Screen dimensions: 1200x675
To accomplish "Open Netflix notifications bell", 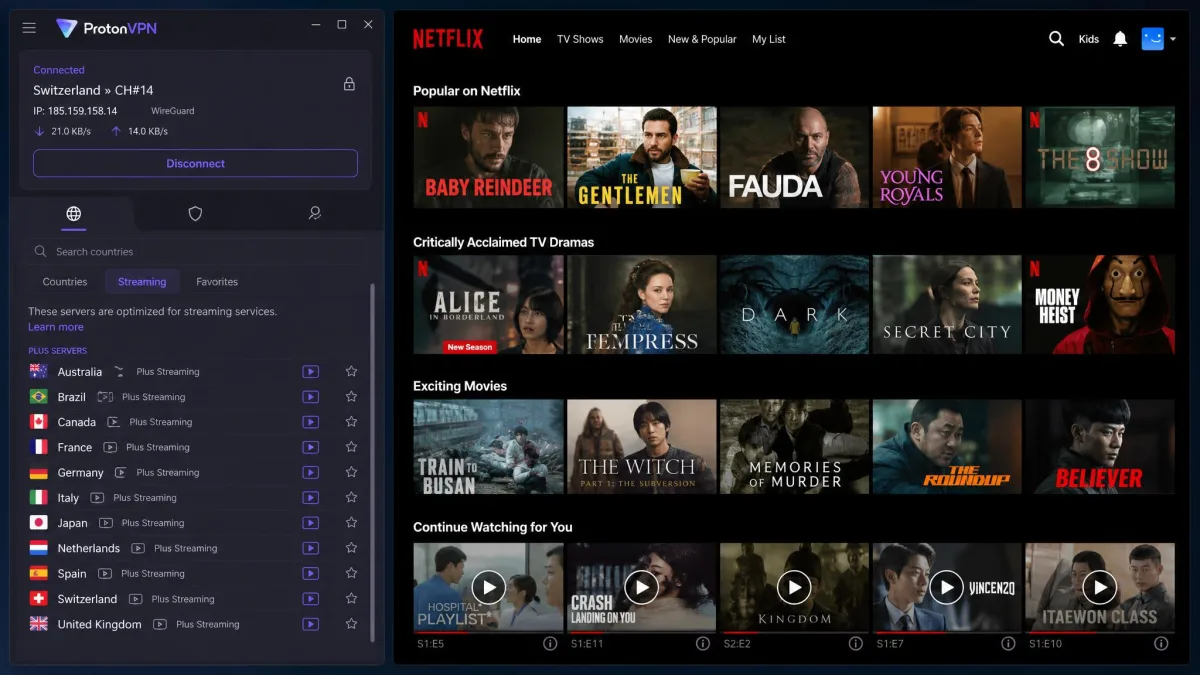I will pos(1120,39).
